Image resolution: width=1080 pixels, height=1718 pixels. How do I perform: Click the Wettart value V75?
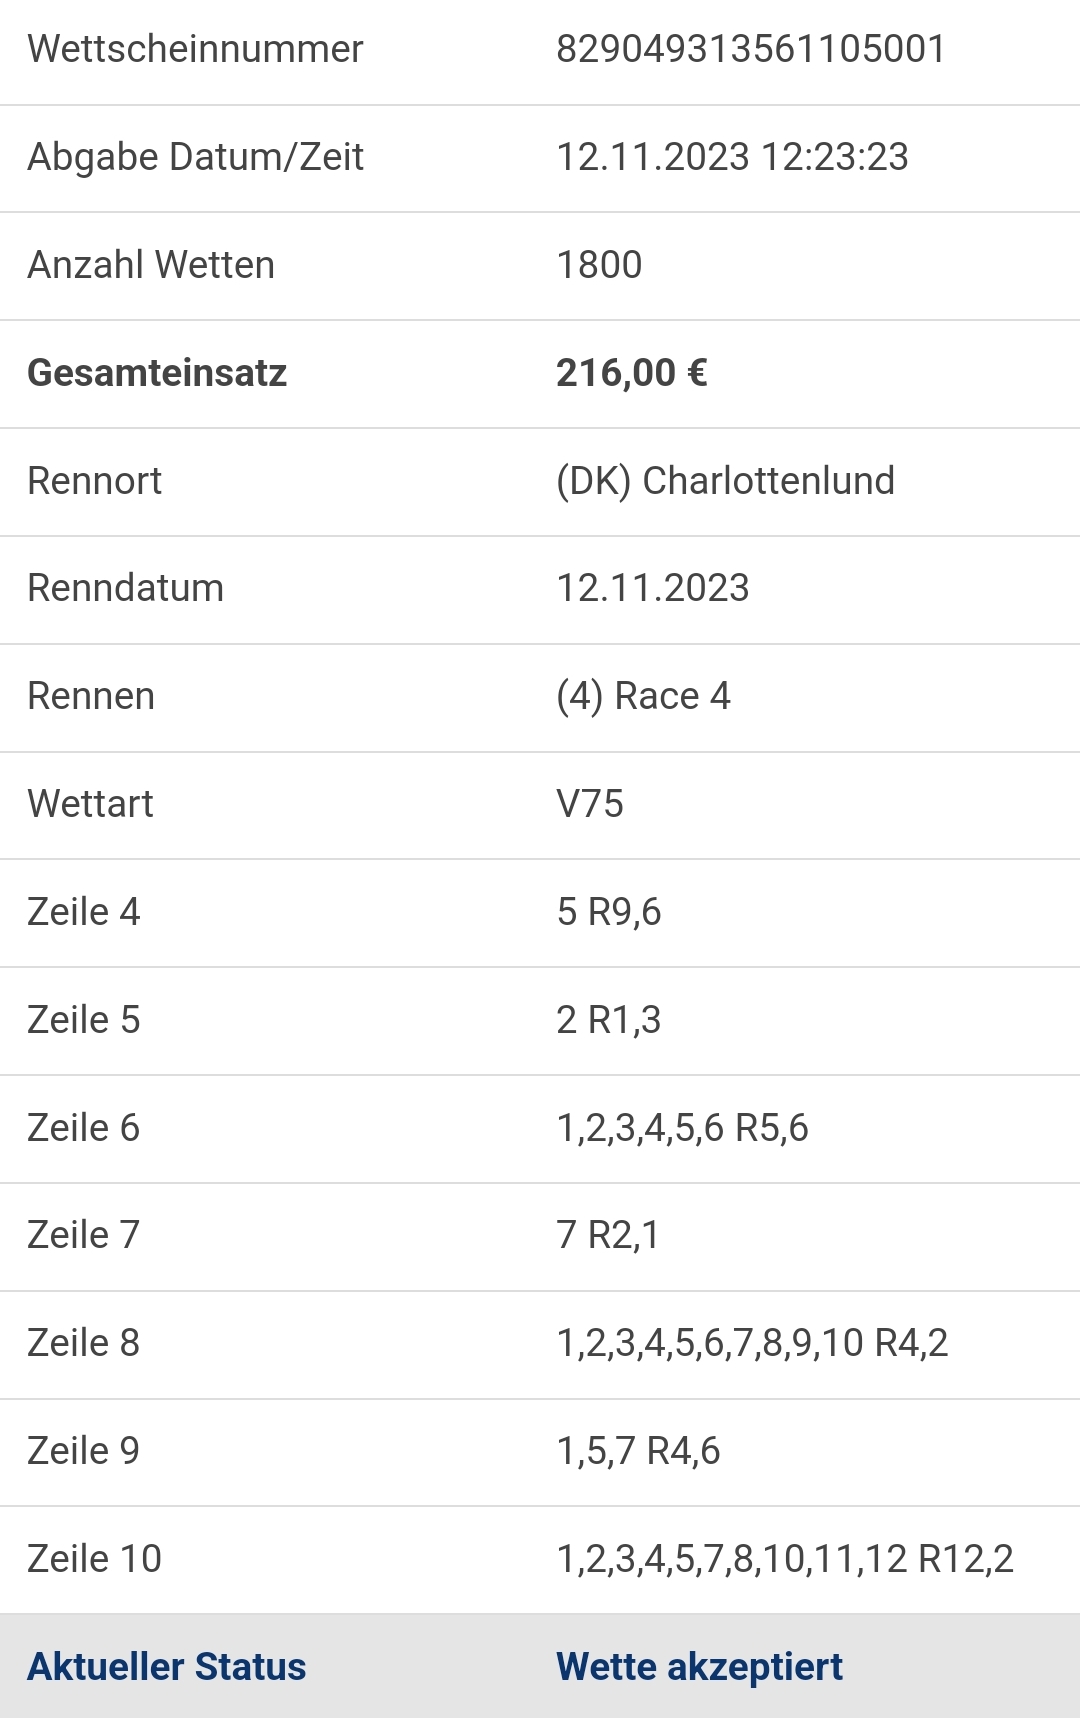(x=590, y=804)
